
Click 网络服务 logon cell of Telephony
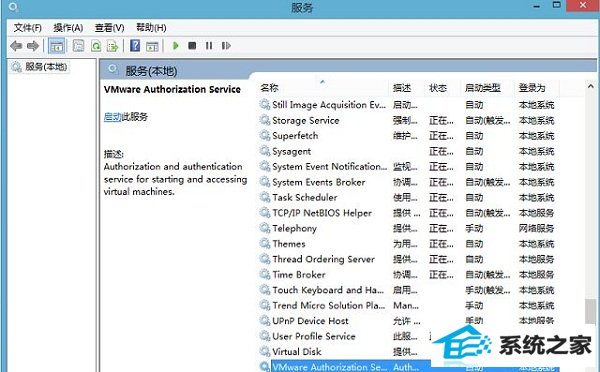(536, 228)
